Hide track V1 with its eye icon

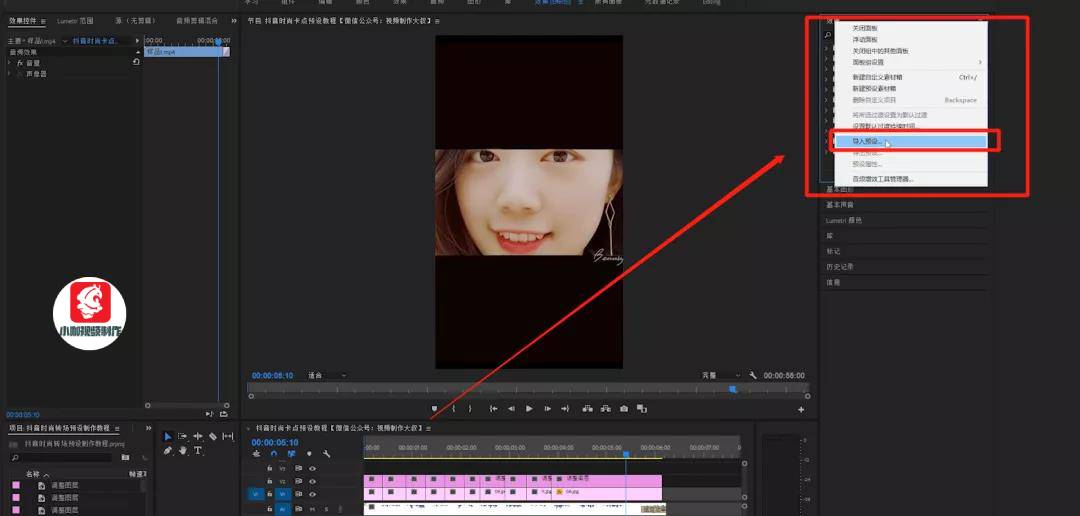point(312,494)
